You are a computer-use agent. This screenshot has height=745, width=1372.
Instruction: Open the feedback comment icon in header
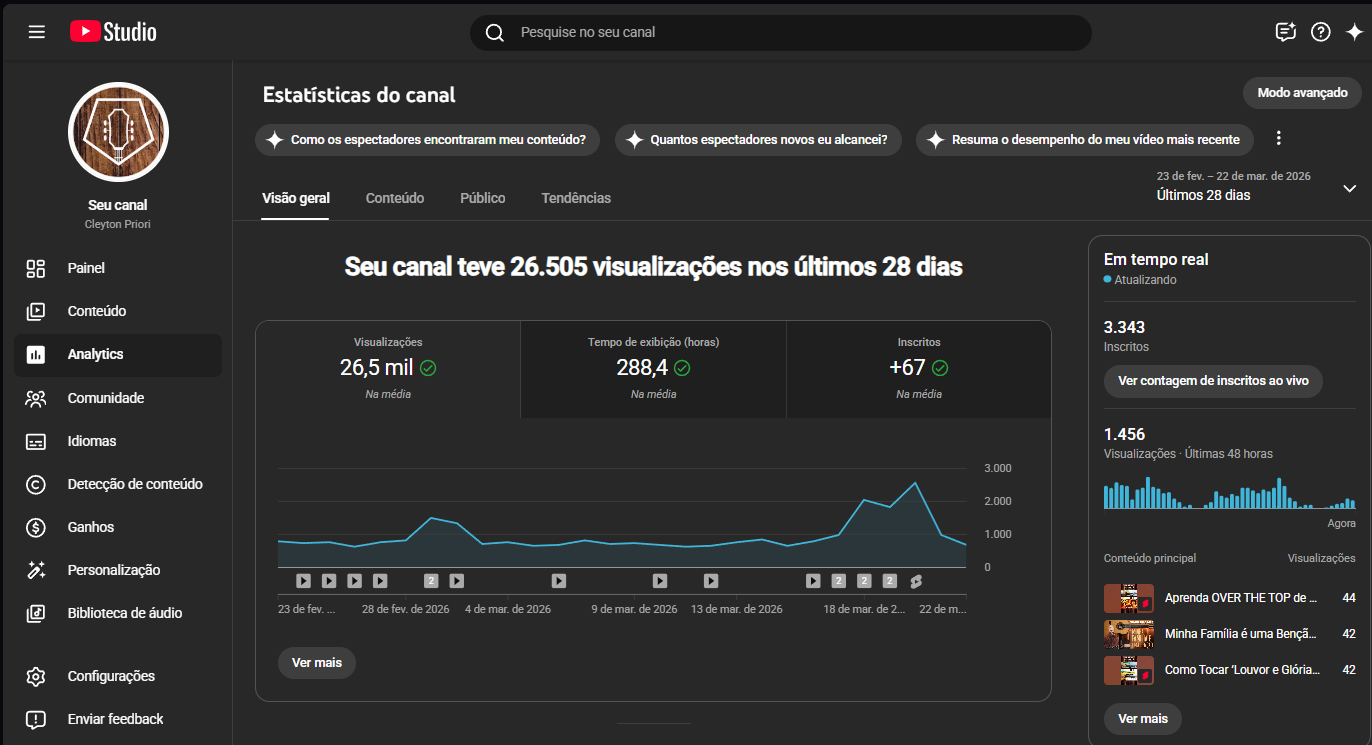(1286, 32)
